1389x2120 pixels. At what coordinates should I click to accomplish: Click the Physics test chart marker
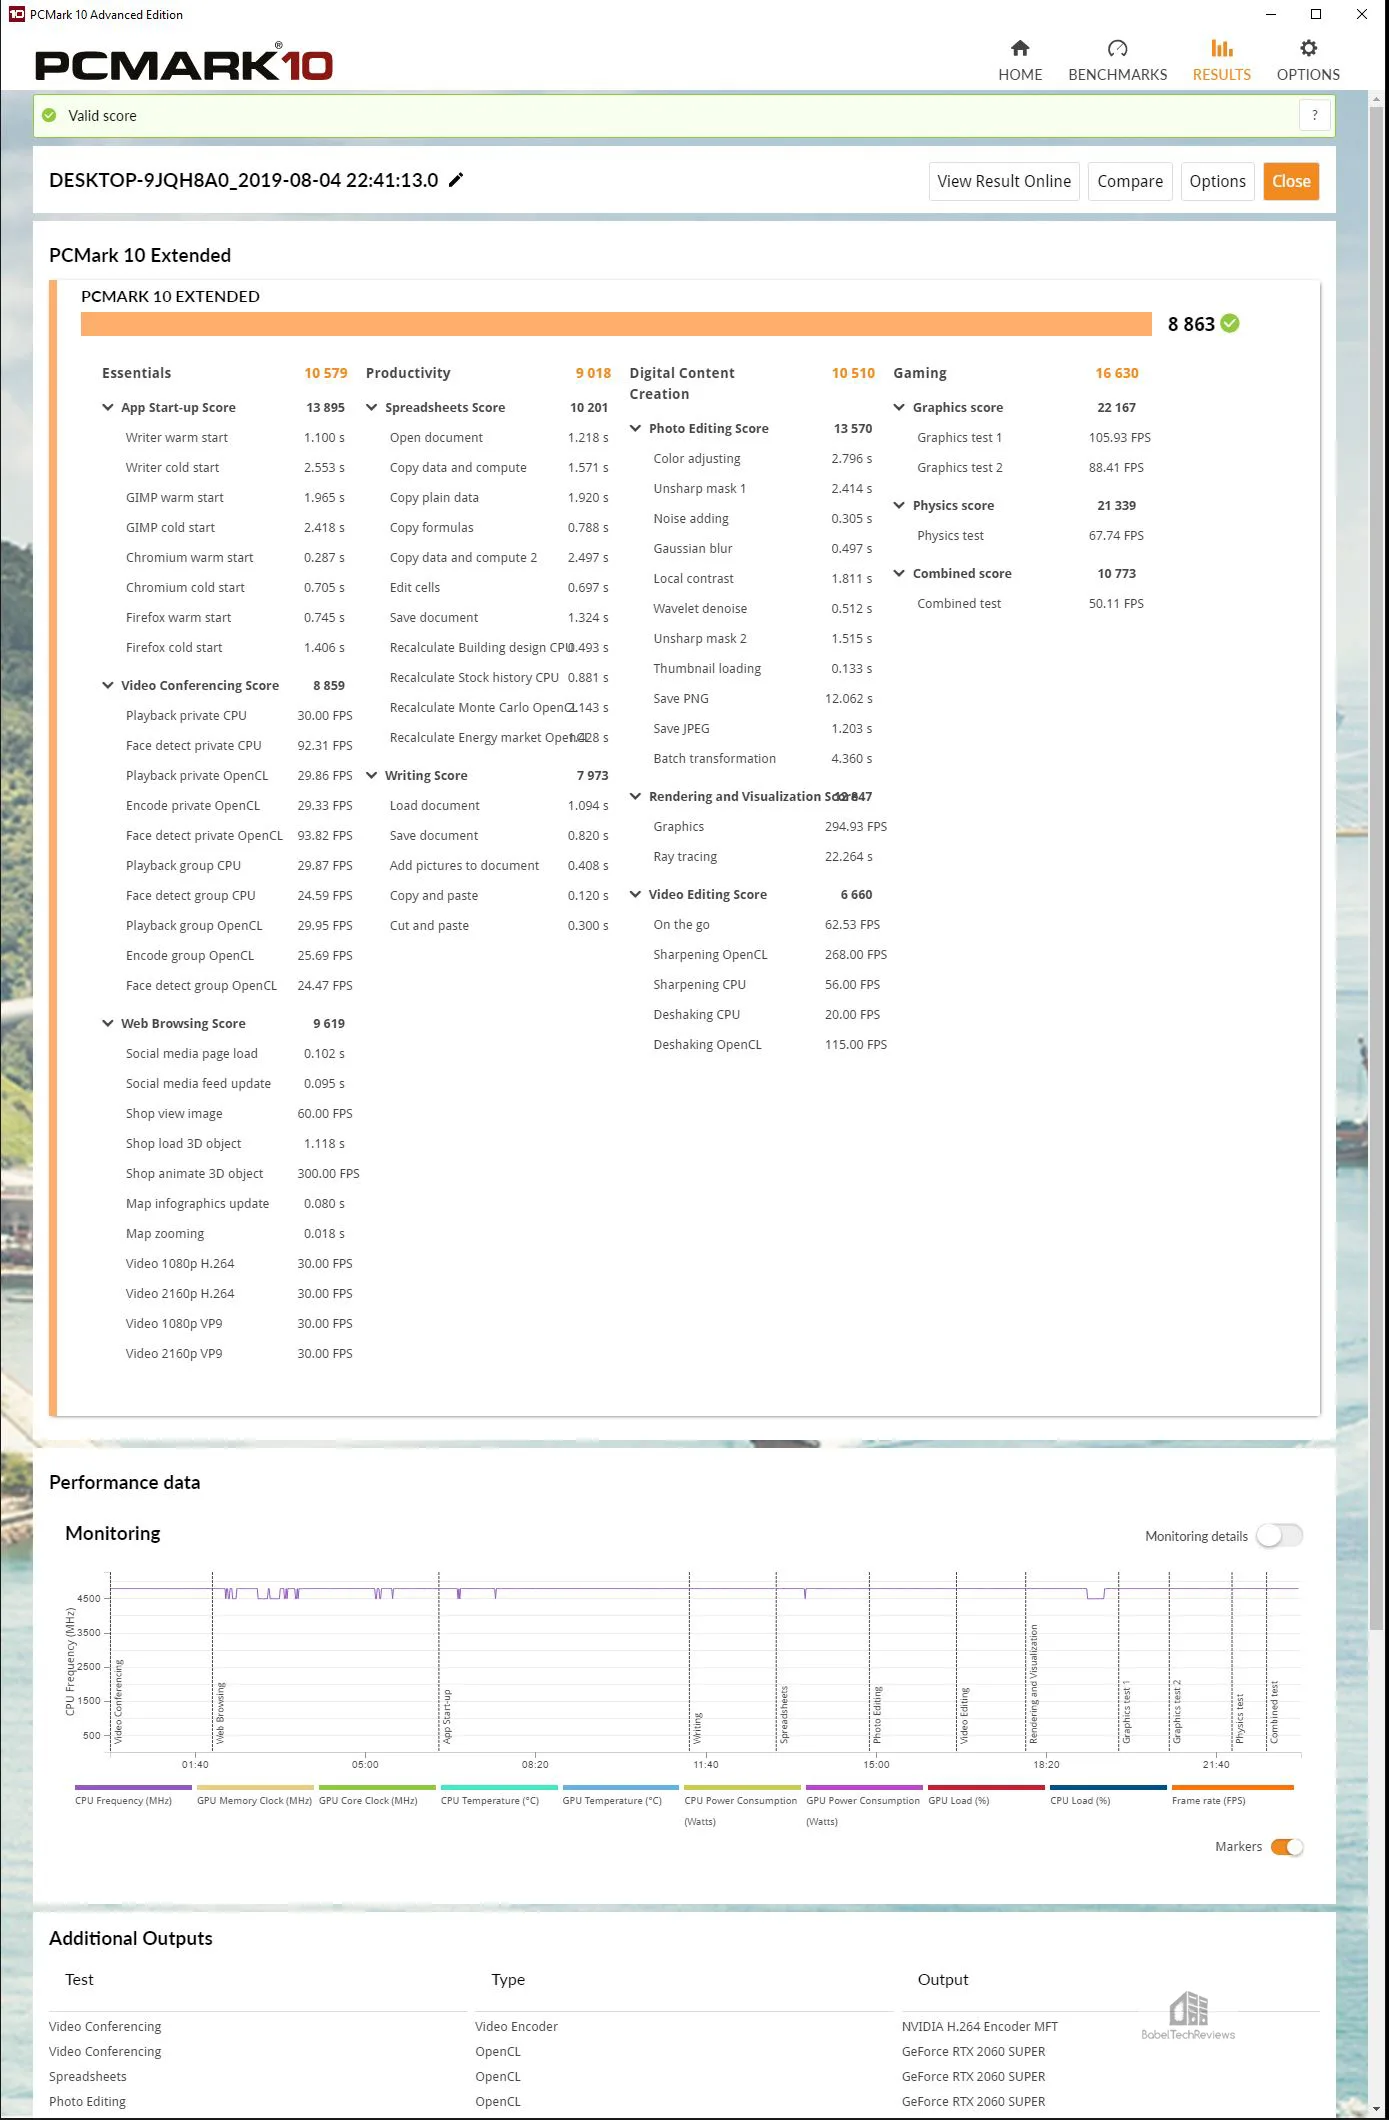click(1240, 1718)
